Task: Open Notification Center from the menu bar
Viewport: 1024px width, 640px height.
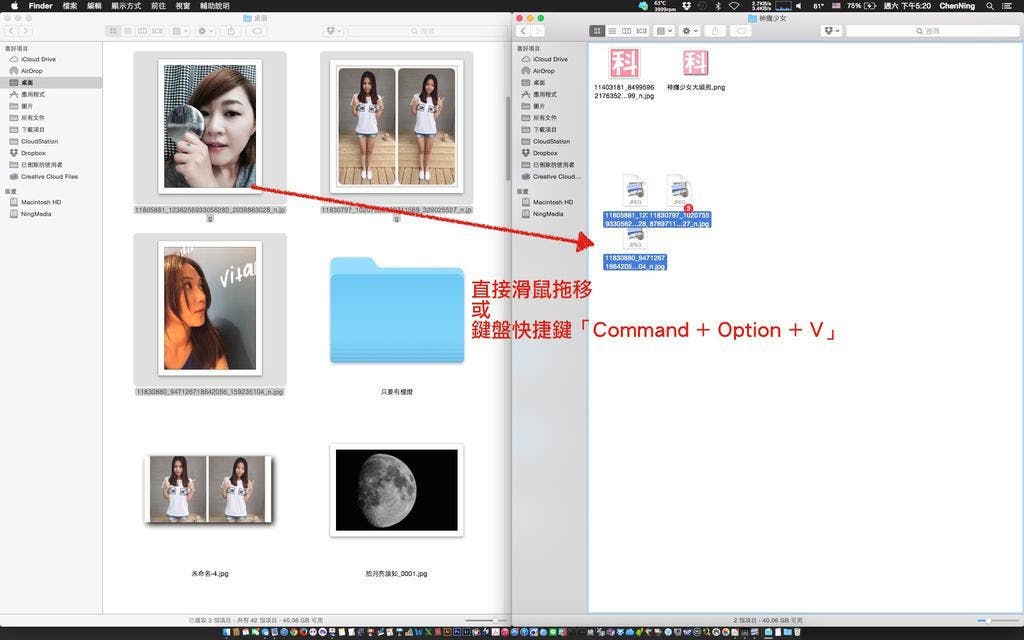Action: pyautogui.click(x=1010, y=6)
